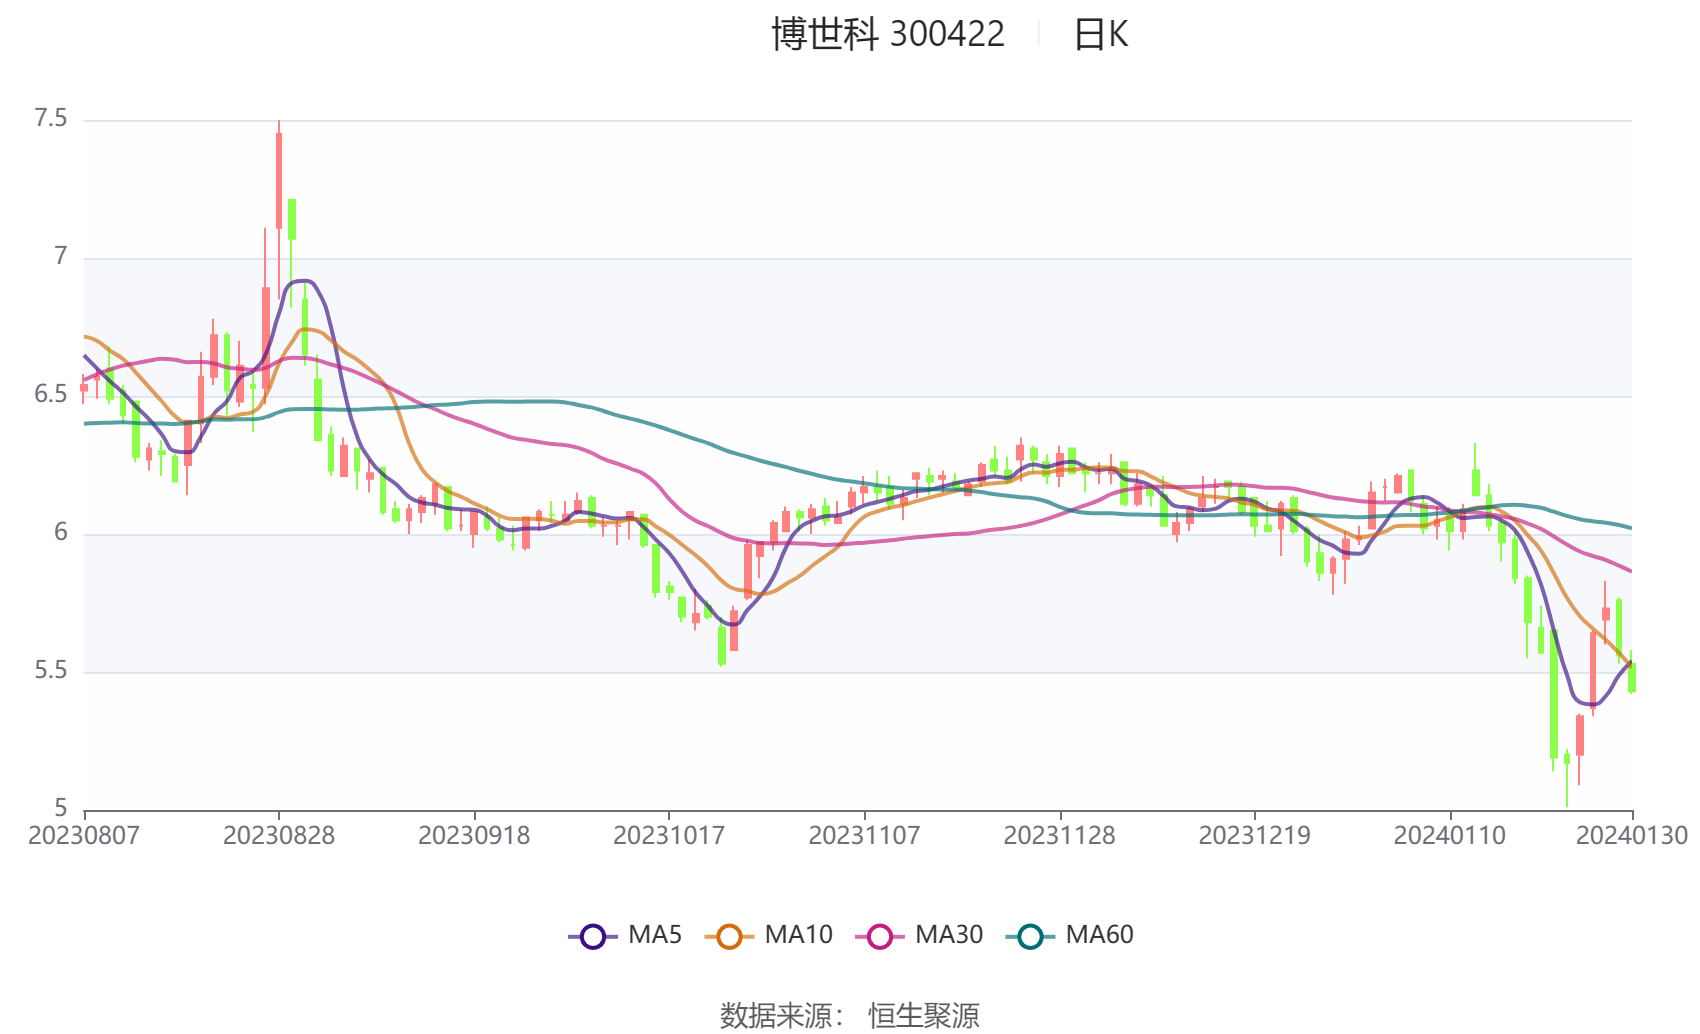Toggle the MA30 legend series
The image size is (1700, 1034).
point(919,935)
